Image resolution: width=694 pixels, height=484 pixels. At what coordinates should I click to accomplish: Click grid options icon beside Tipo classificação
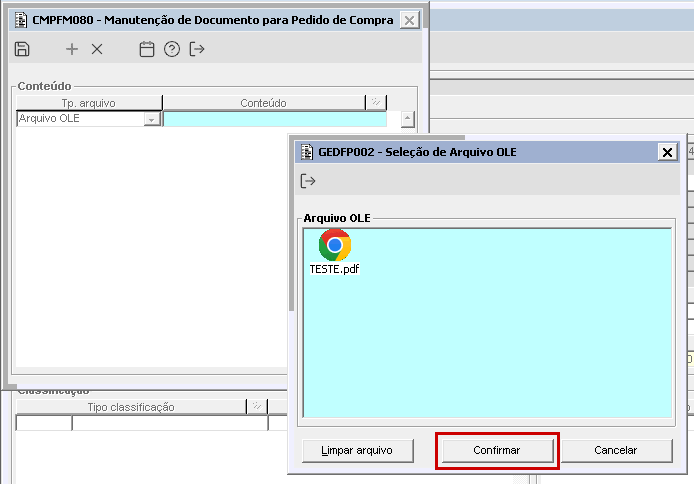[x=257, y=407]
